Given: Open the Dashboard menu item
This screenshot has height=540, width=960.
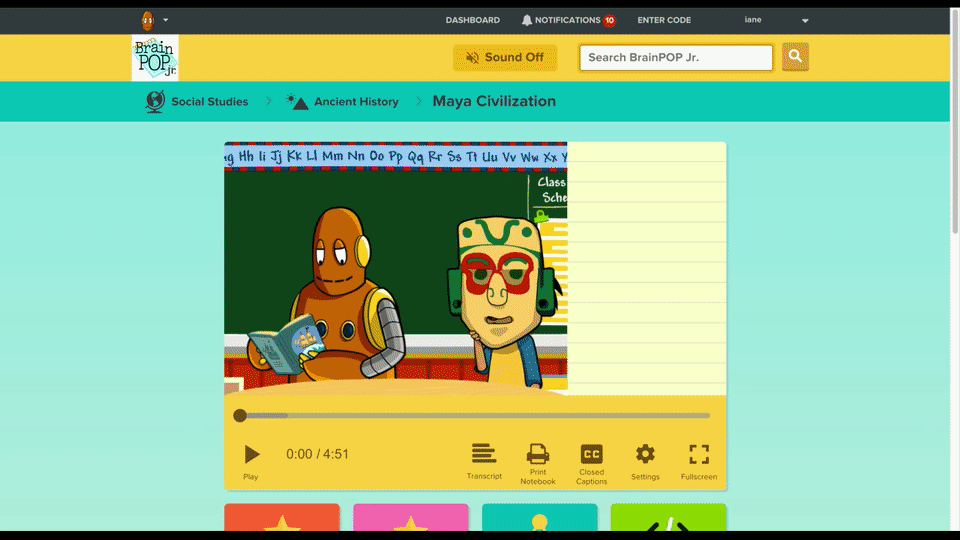Looking at the screenshot, I should point(473,20).
